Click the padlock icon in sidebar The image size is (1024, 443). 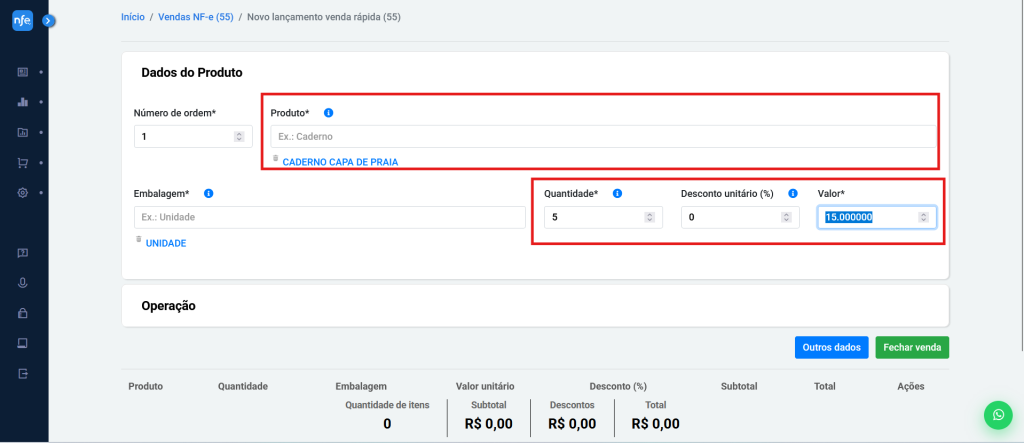pos(23,313)
